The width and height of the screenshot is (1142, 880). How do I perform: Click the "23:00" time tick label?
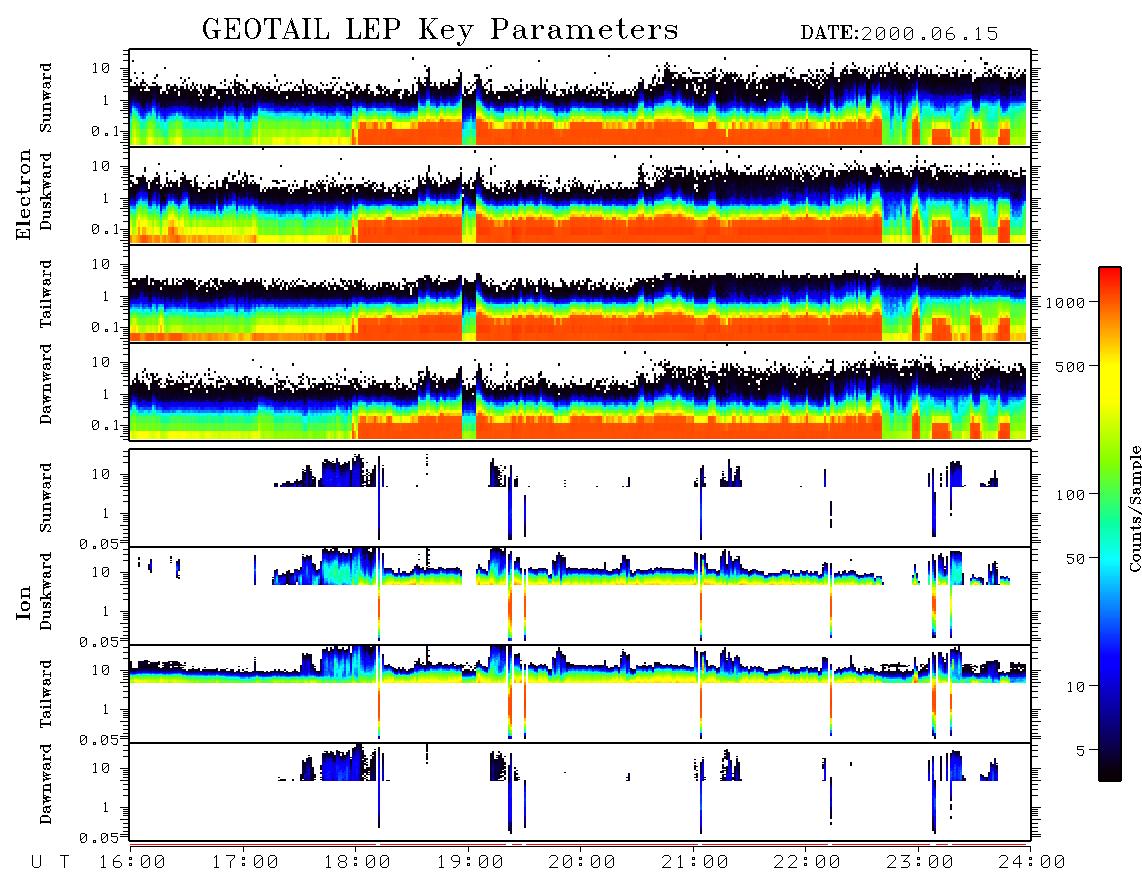coord(919,862)
